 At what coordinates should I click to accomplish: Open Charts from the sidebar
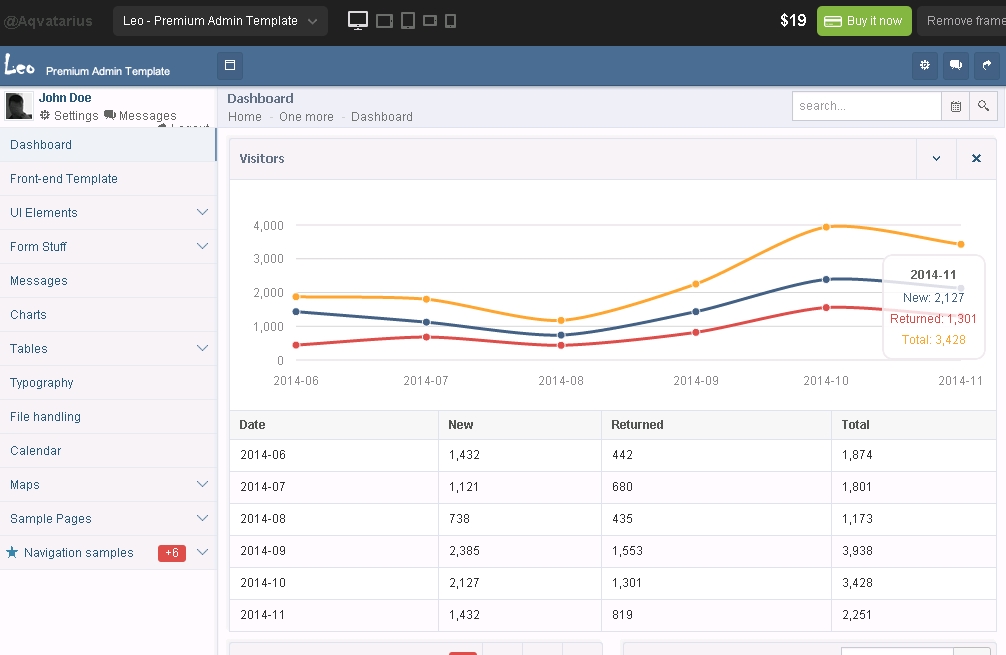[x=29, y=315]
